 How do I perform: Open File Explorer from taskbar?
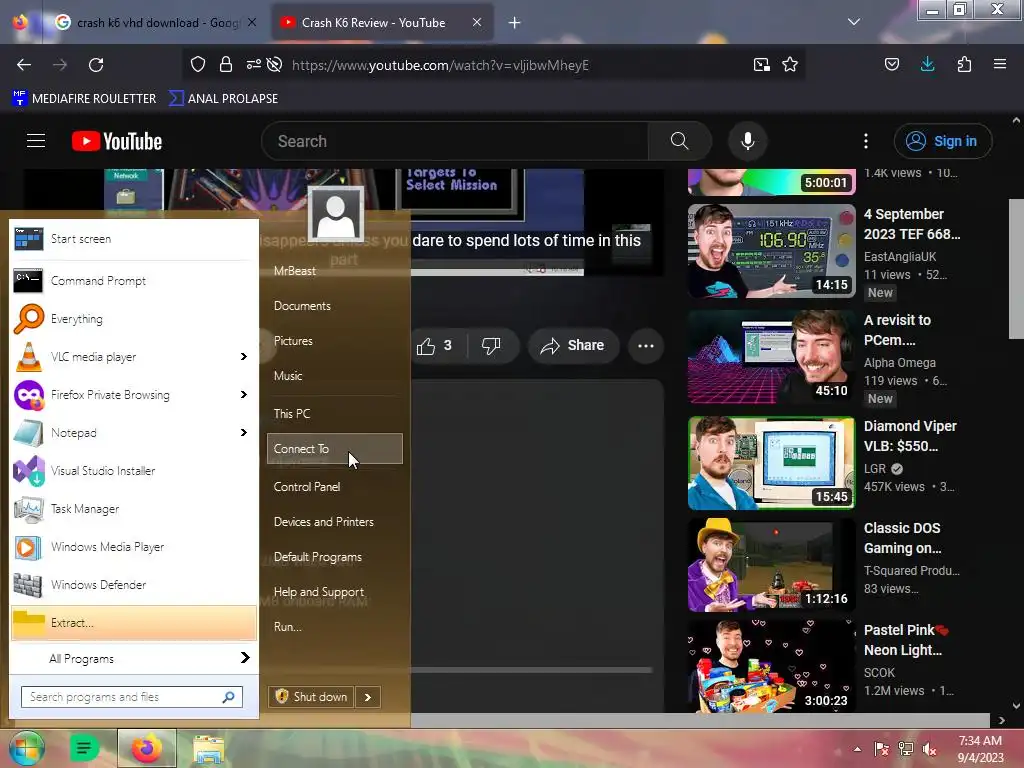208,748
